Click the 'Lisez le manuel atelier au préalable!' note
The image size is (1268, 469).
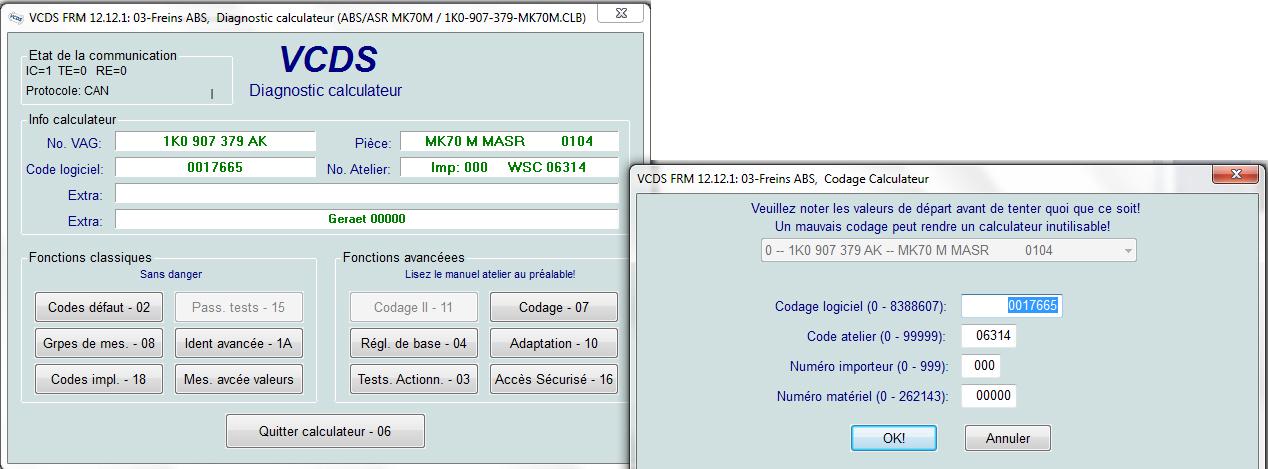(490, 274)
